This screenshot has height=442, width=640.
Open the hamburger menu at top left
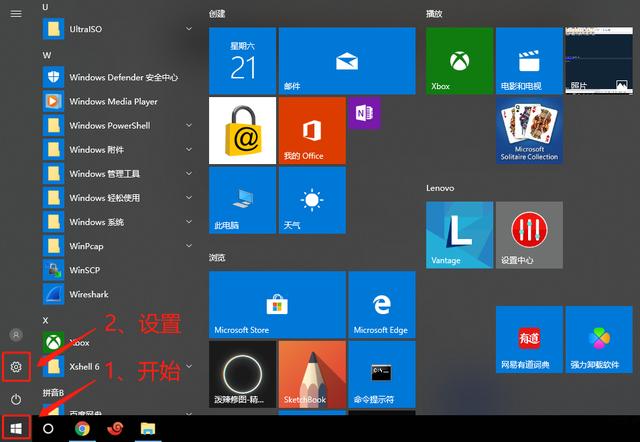(x=16, y=13)
